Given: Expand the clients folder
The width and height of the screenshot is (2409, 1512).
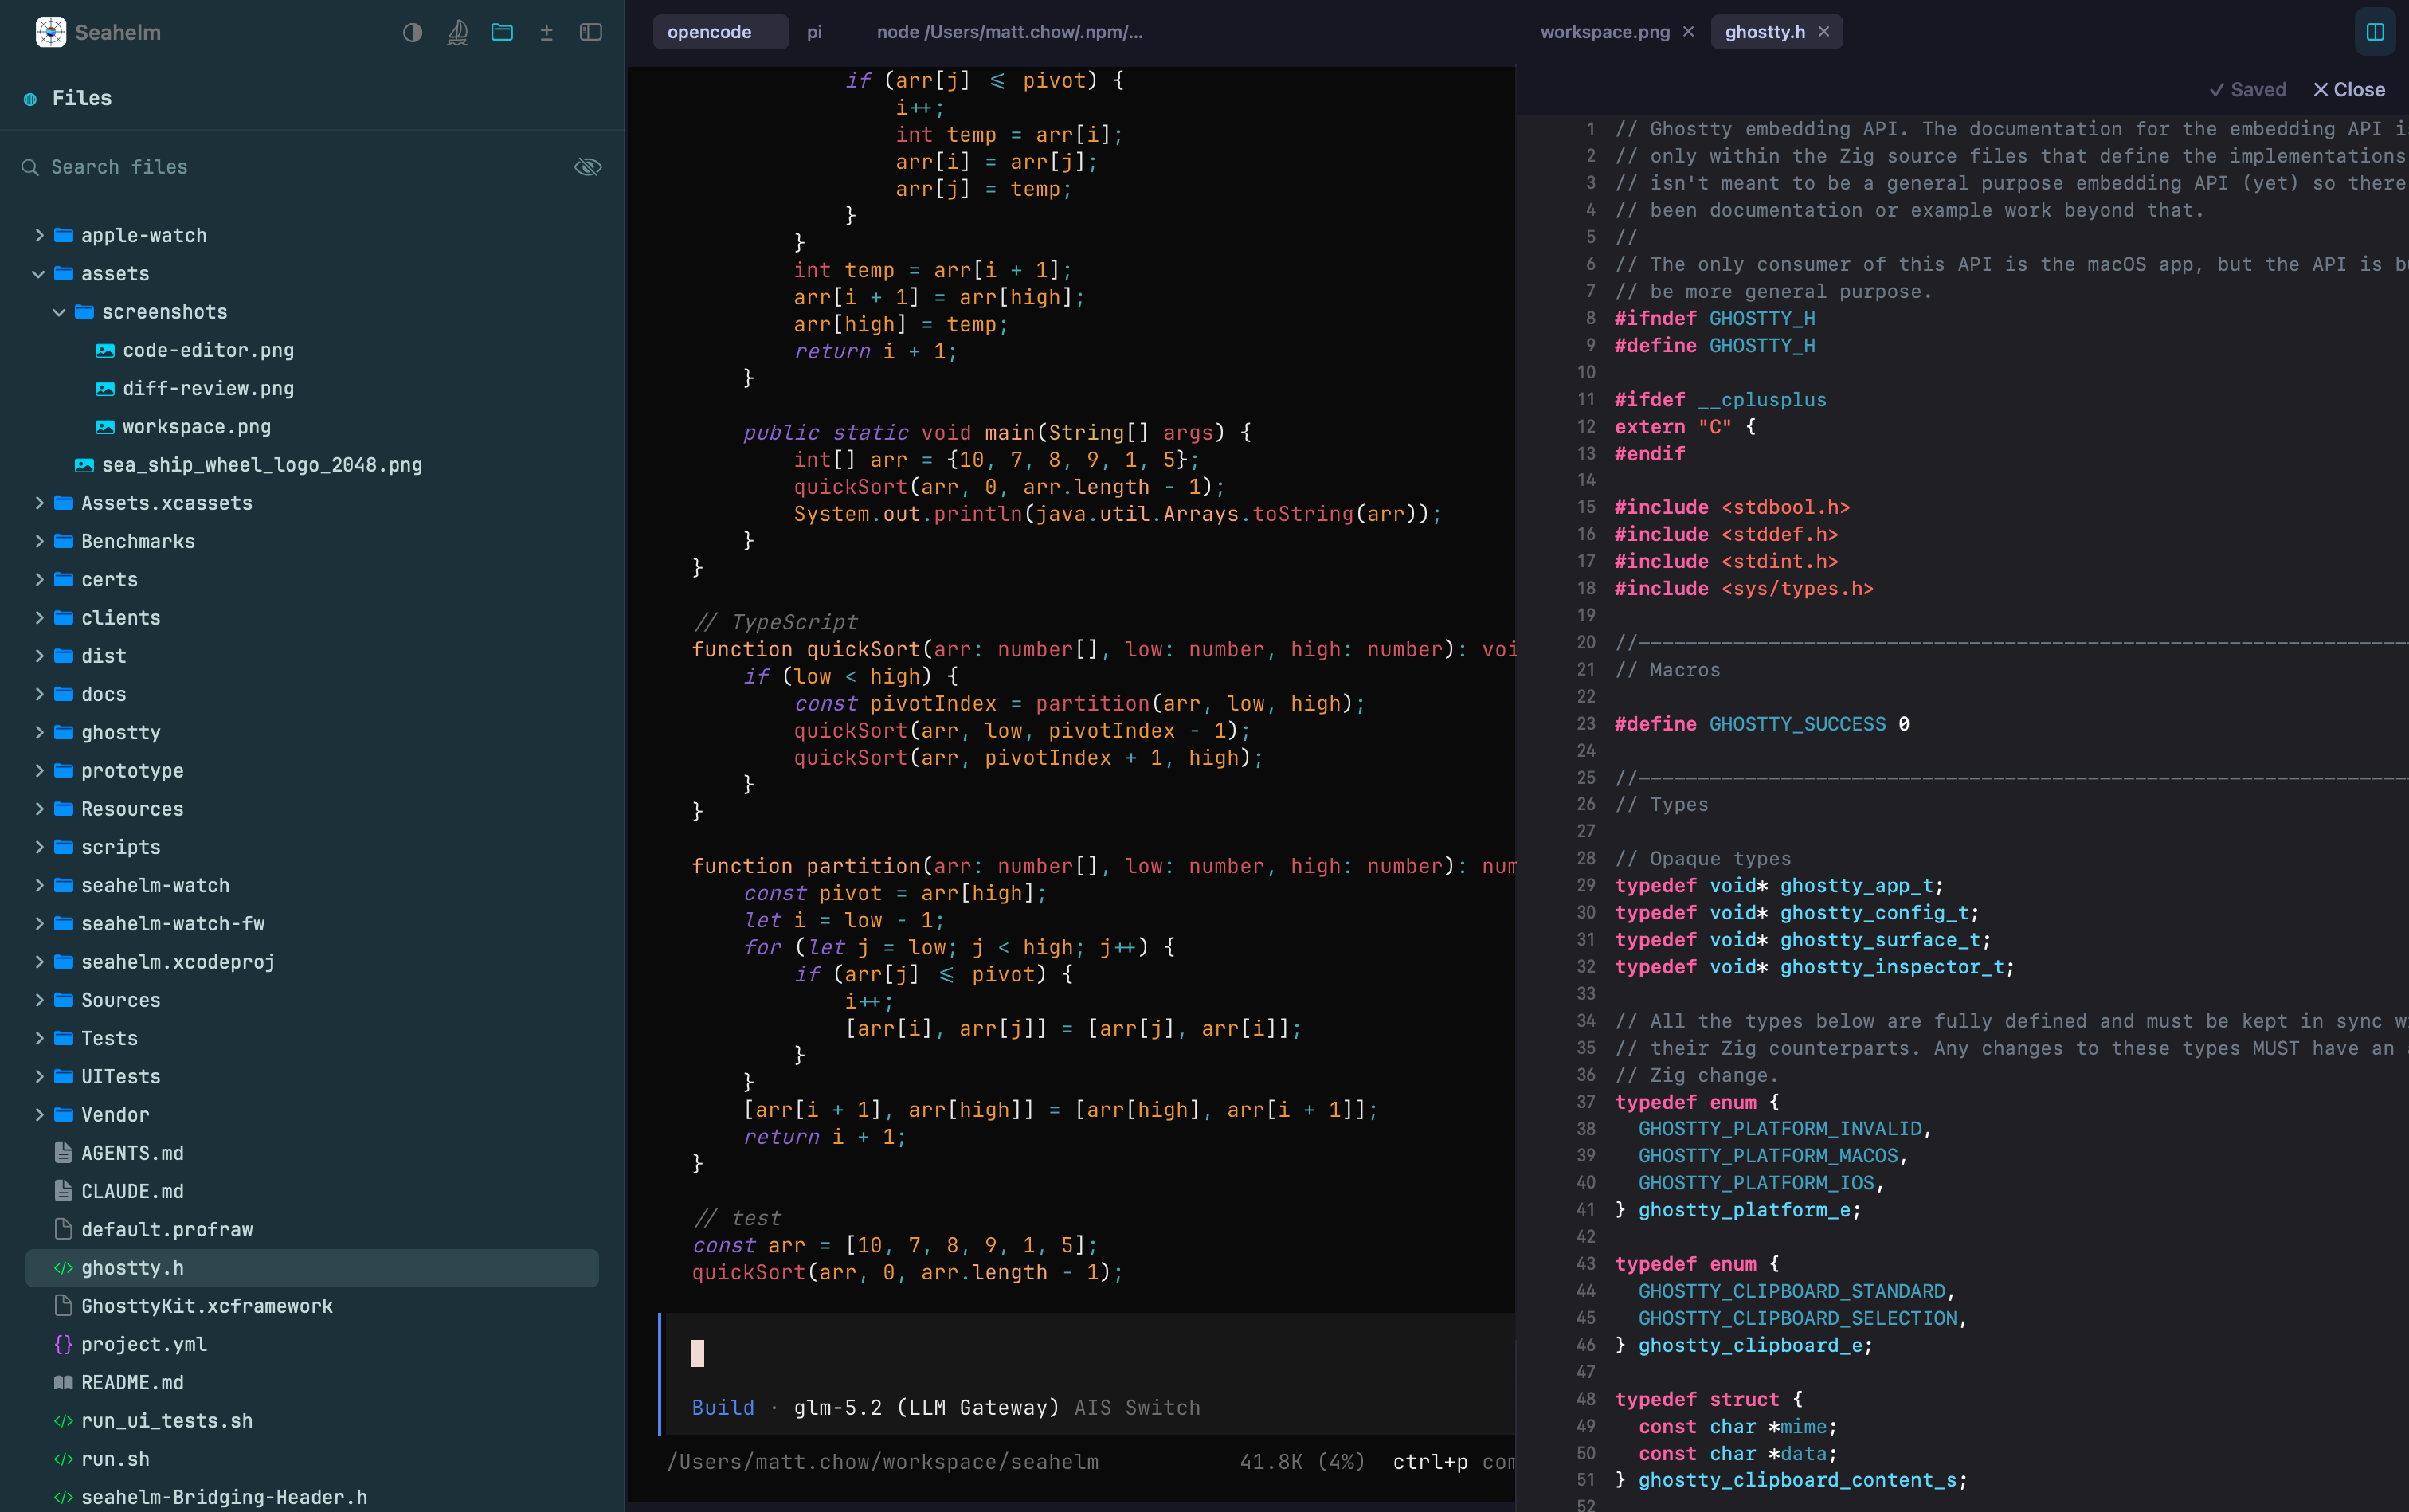Looking at the screenshot, I should [39, 618].
